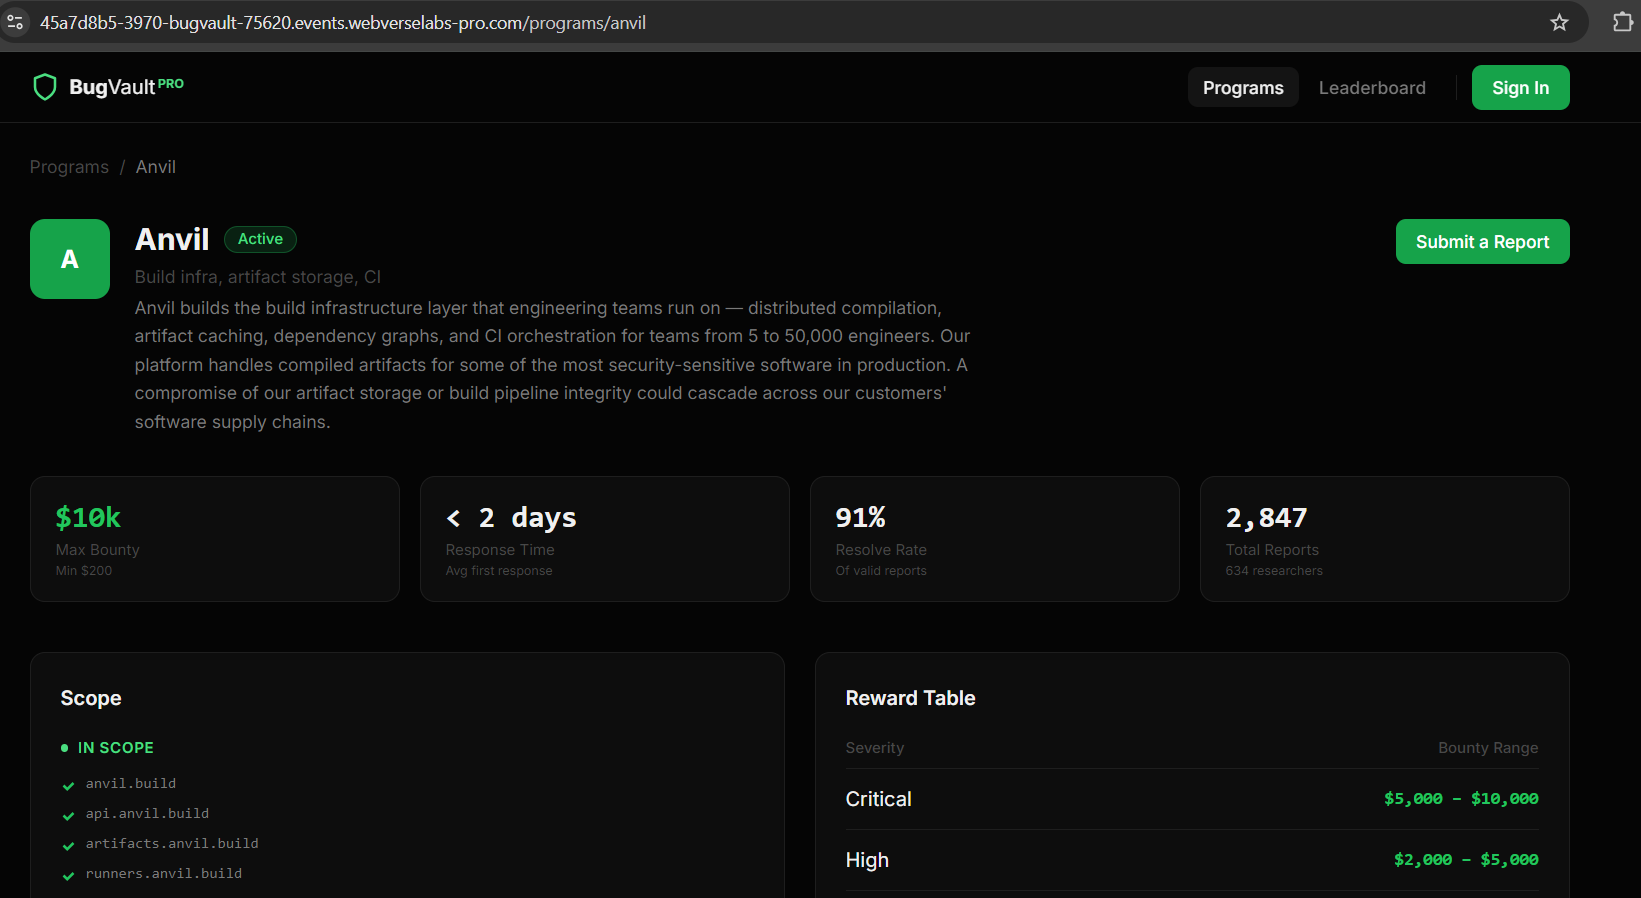Select the Critical severity row label

pos(879,799)
